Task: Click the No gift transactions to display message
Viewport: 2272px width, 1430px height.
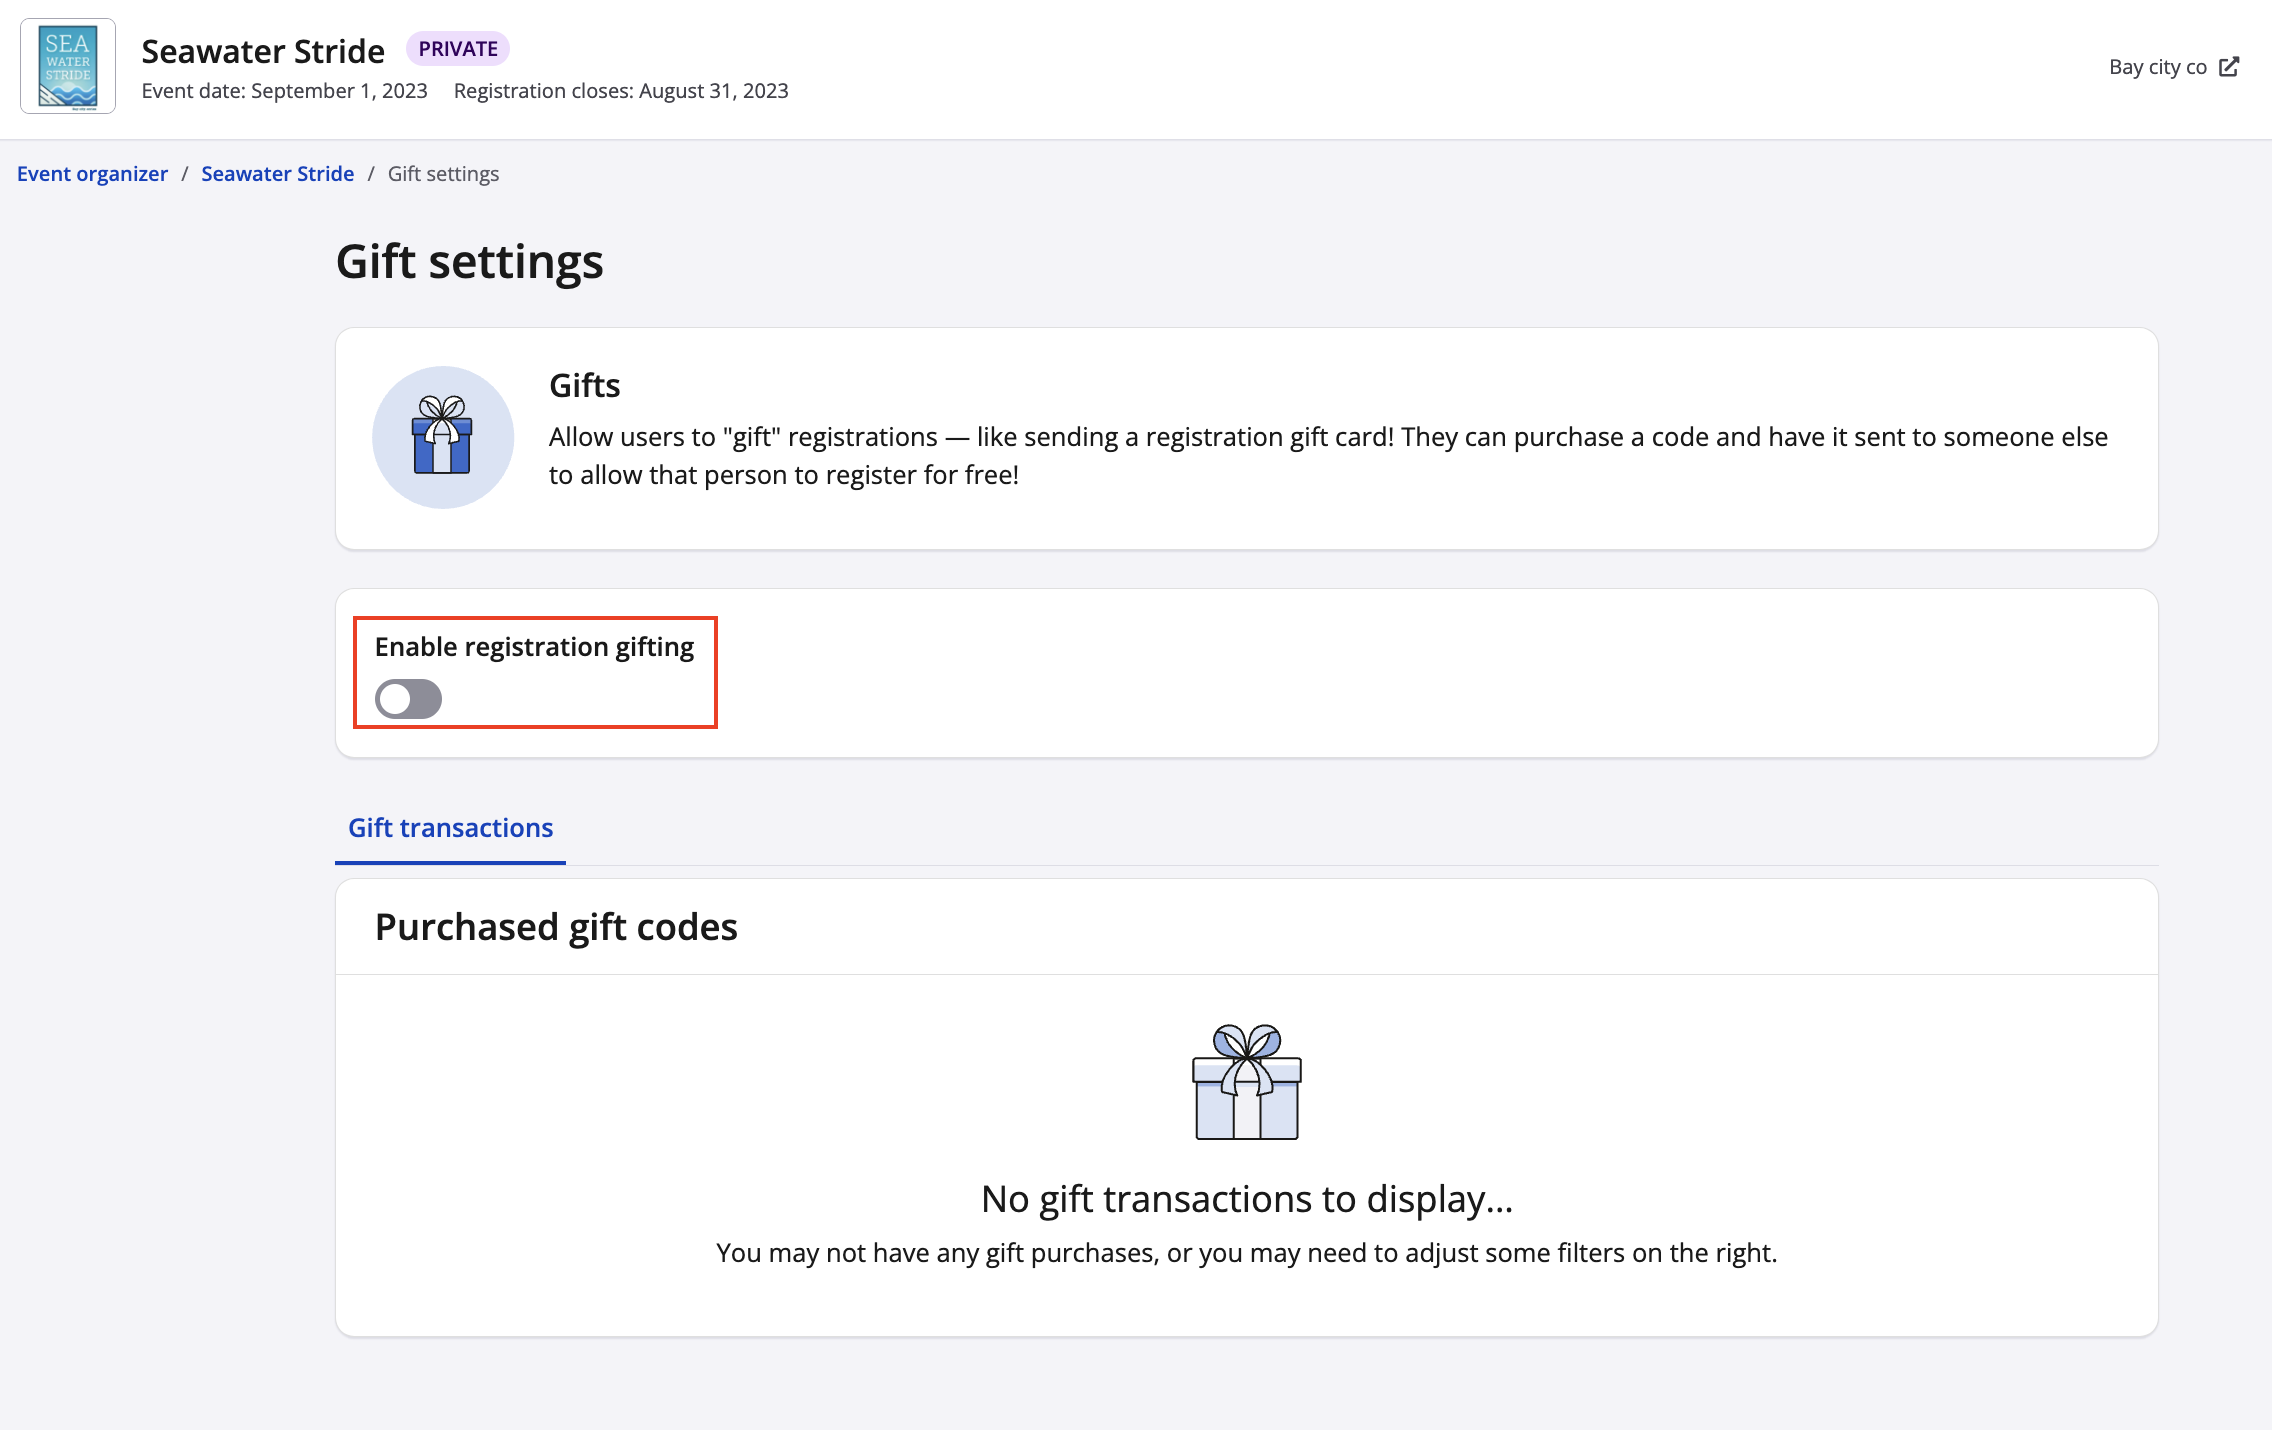Action: coord(1246,1199)
